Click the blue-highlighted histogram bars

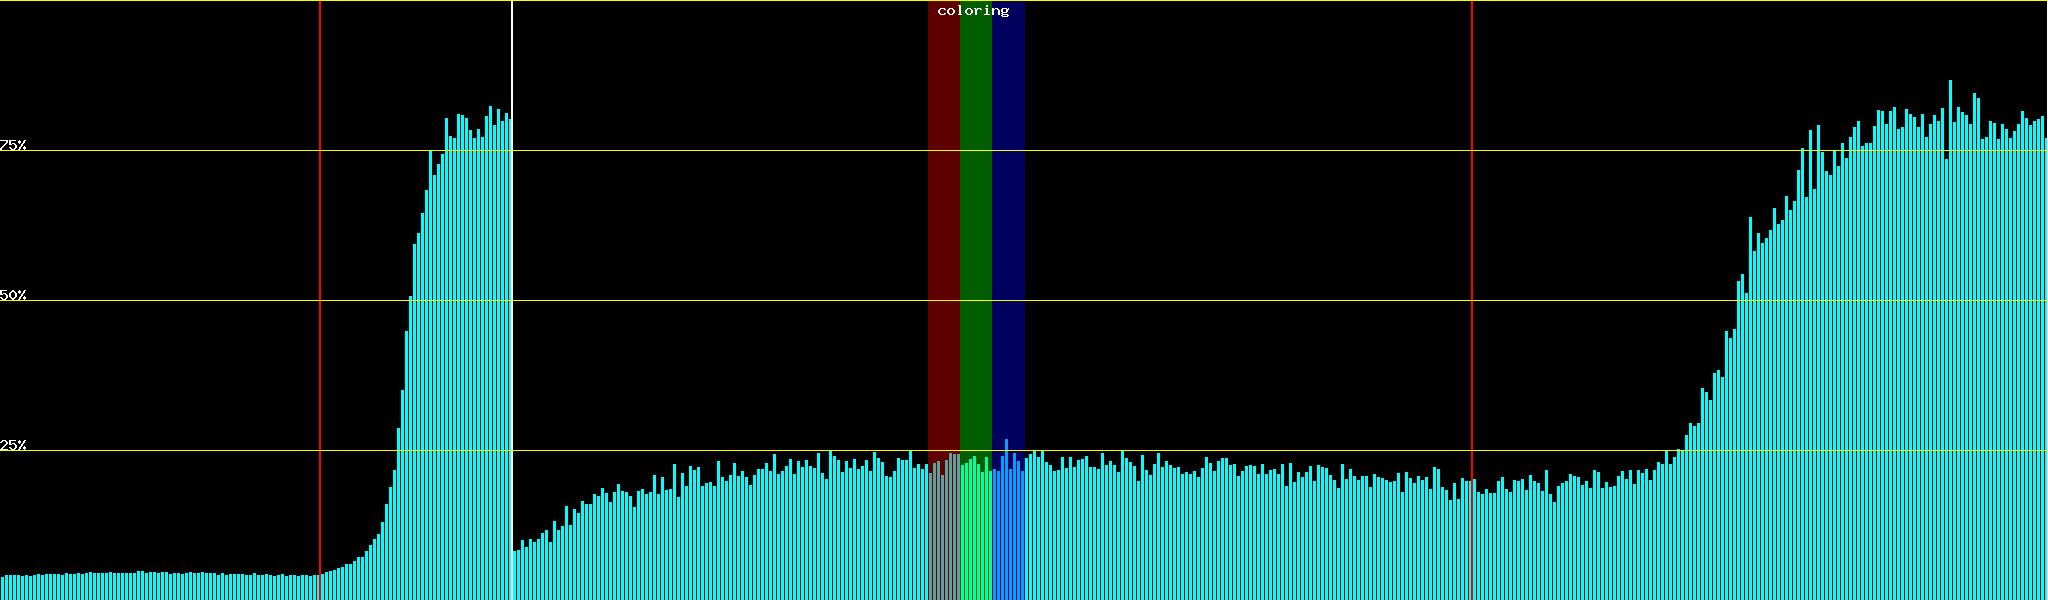pos(1008,530)
